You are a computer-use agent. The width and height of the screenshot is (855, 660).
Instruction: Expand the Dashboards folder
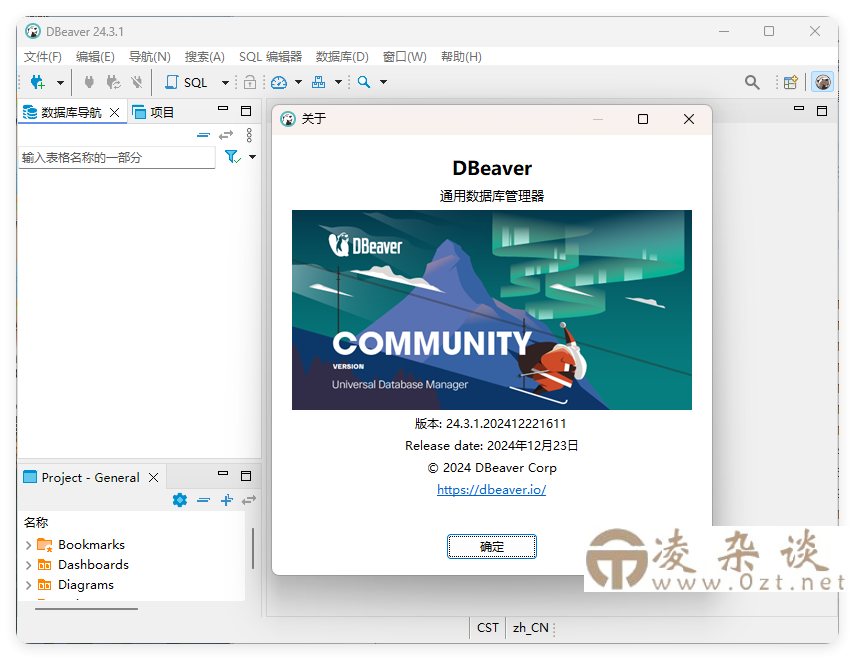point(28,565)
